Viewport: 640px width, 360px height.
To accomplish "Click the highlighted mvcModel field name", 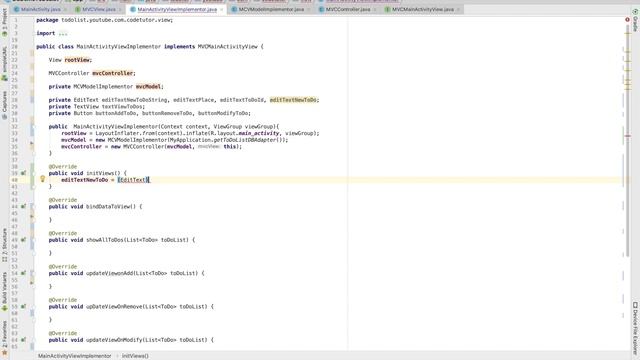I will click(148, 87).
